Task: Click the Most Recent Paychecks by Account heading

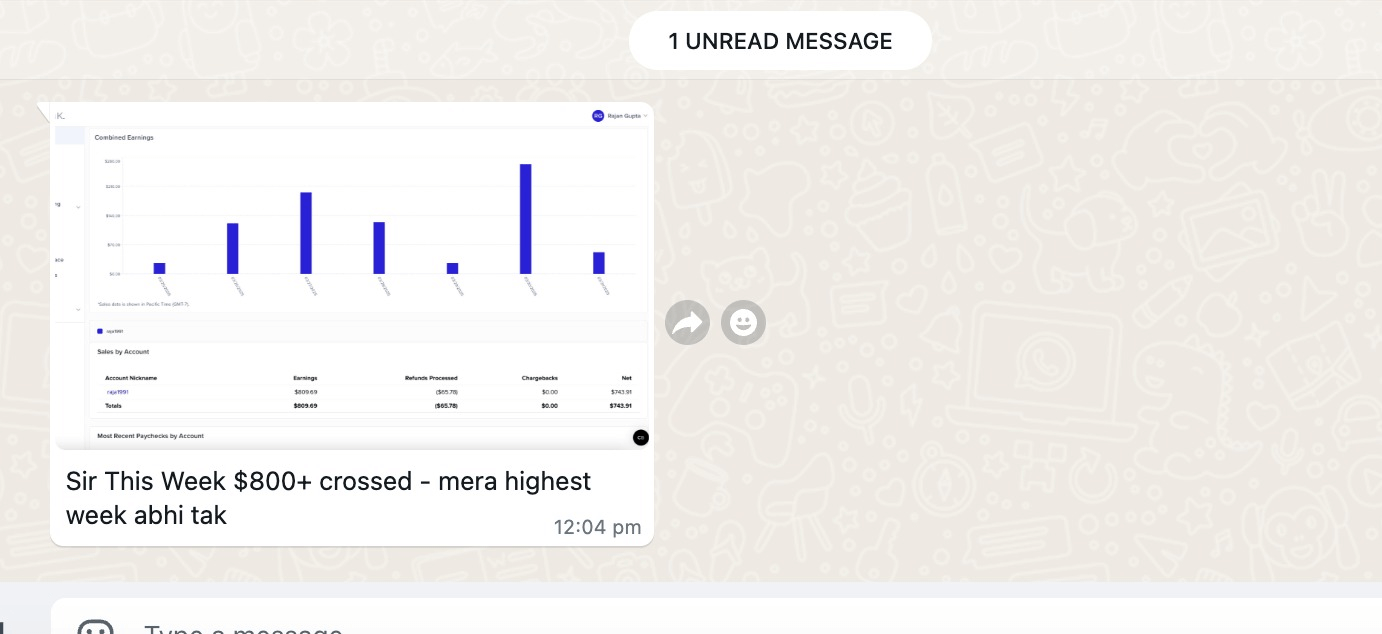Action: click(150, 436)
